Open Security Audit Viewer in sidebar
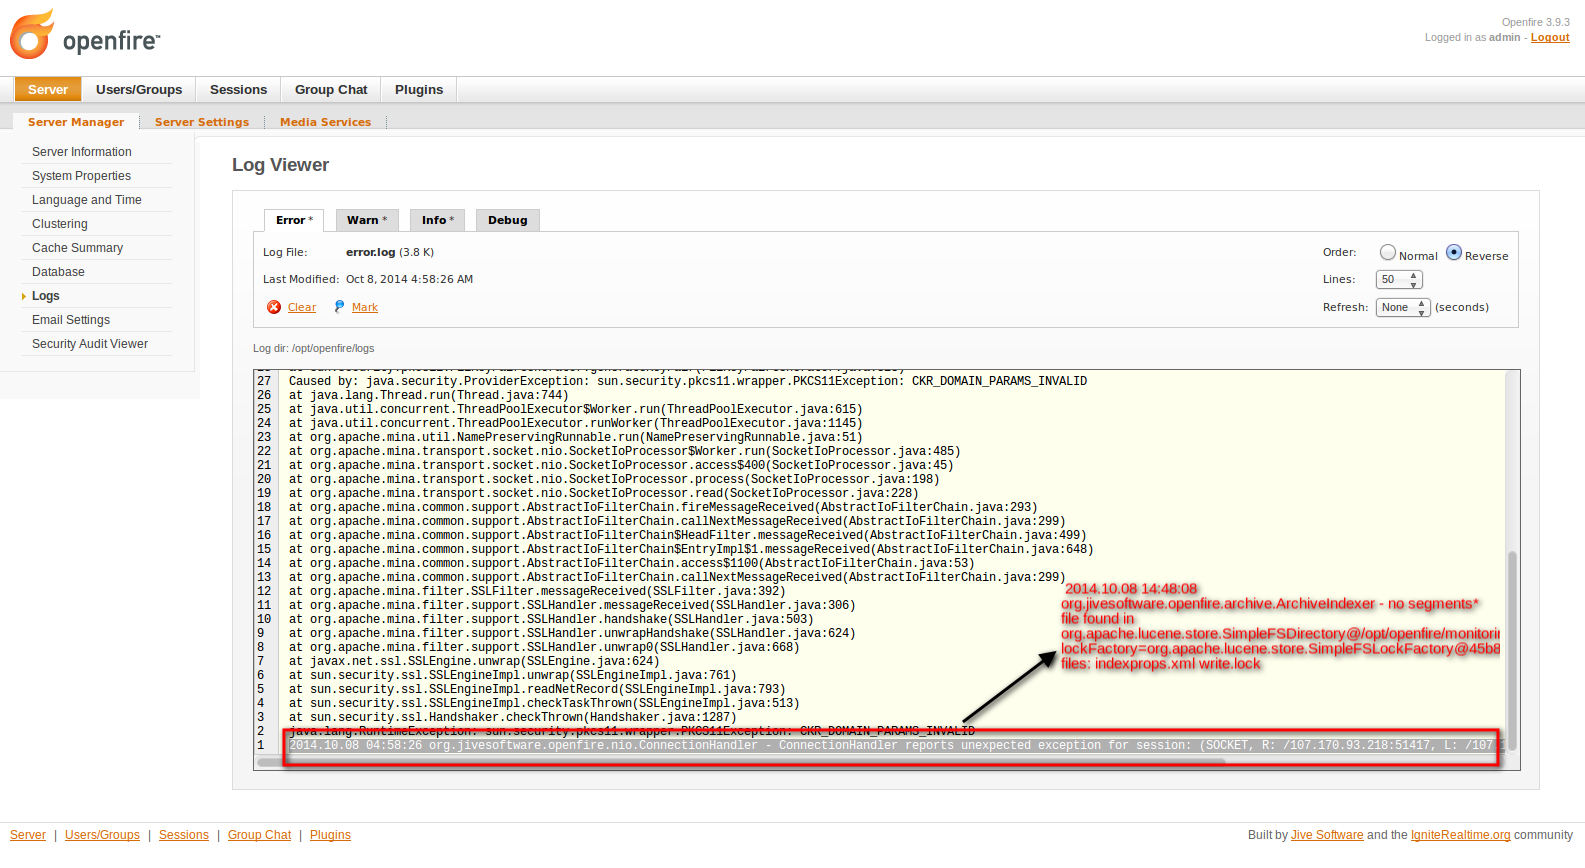The height and width of the screenshot is (868, 1585). pyautogui.click(x=90, y=344)
